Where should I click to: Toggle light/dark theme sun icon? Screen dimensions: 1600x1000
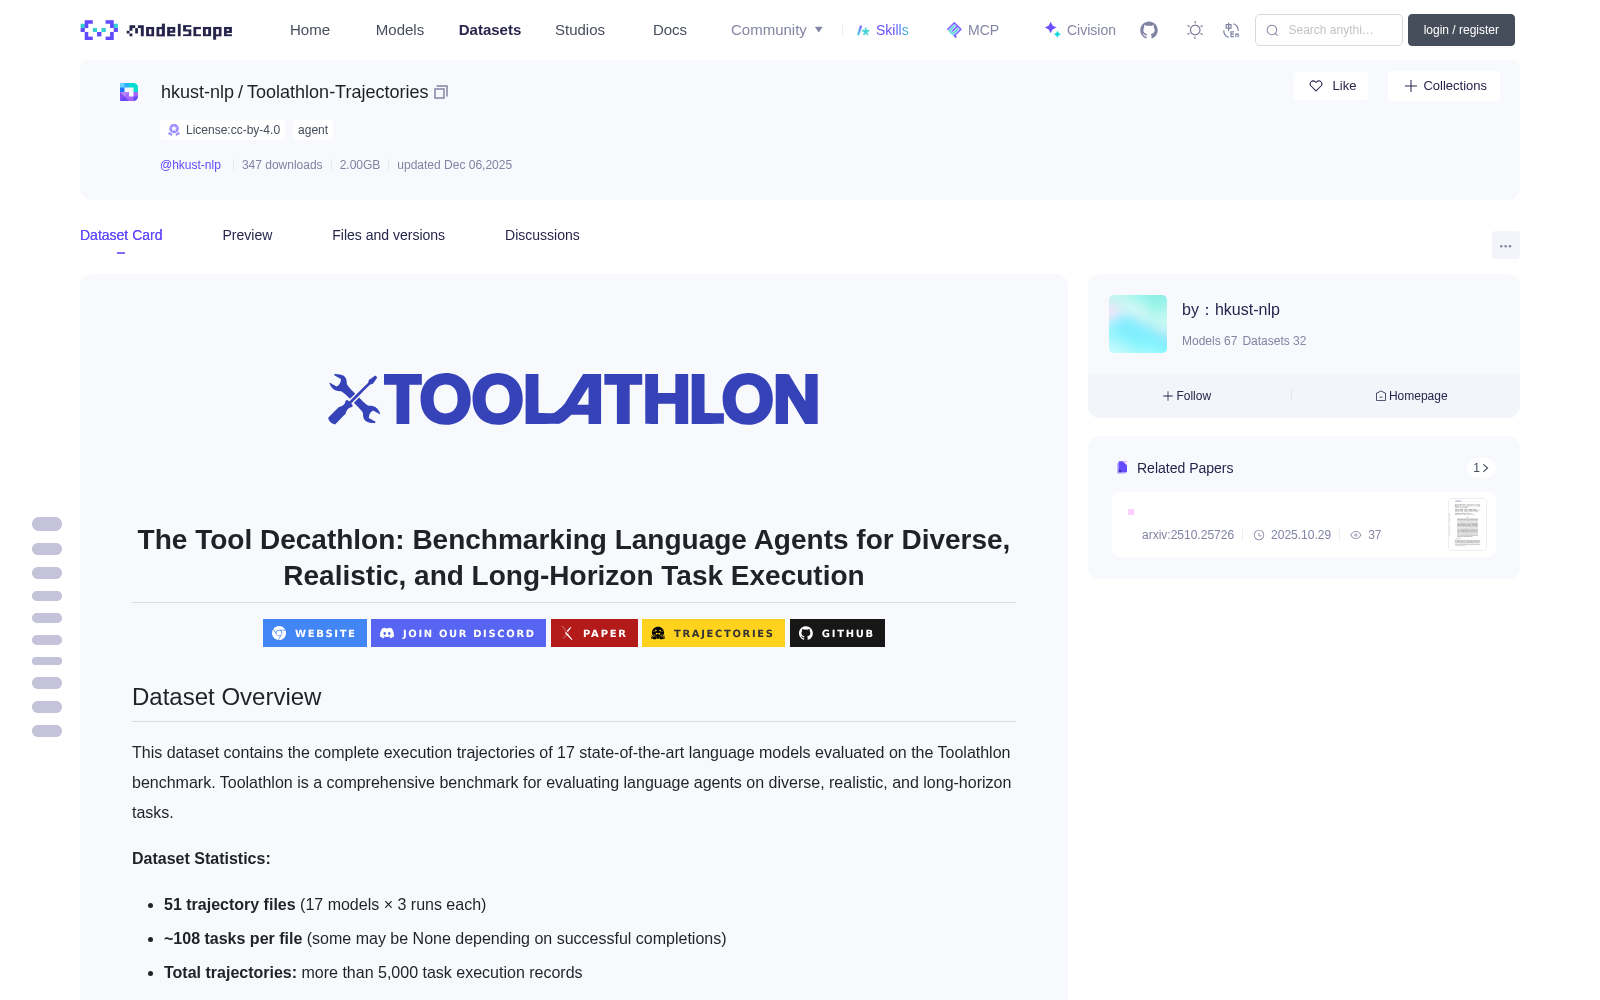tap(1195, 30)
